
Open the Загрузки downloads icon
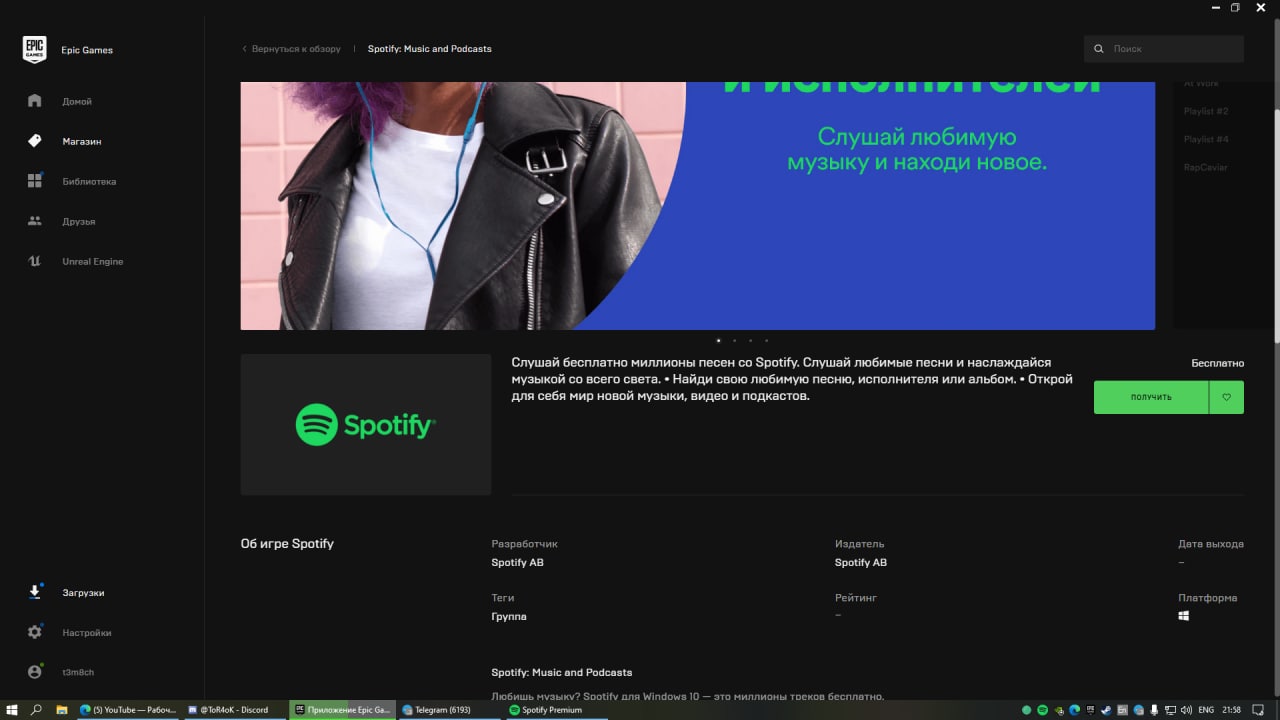(x=35, y=592)
